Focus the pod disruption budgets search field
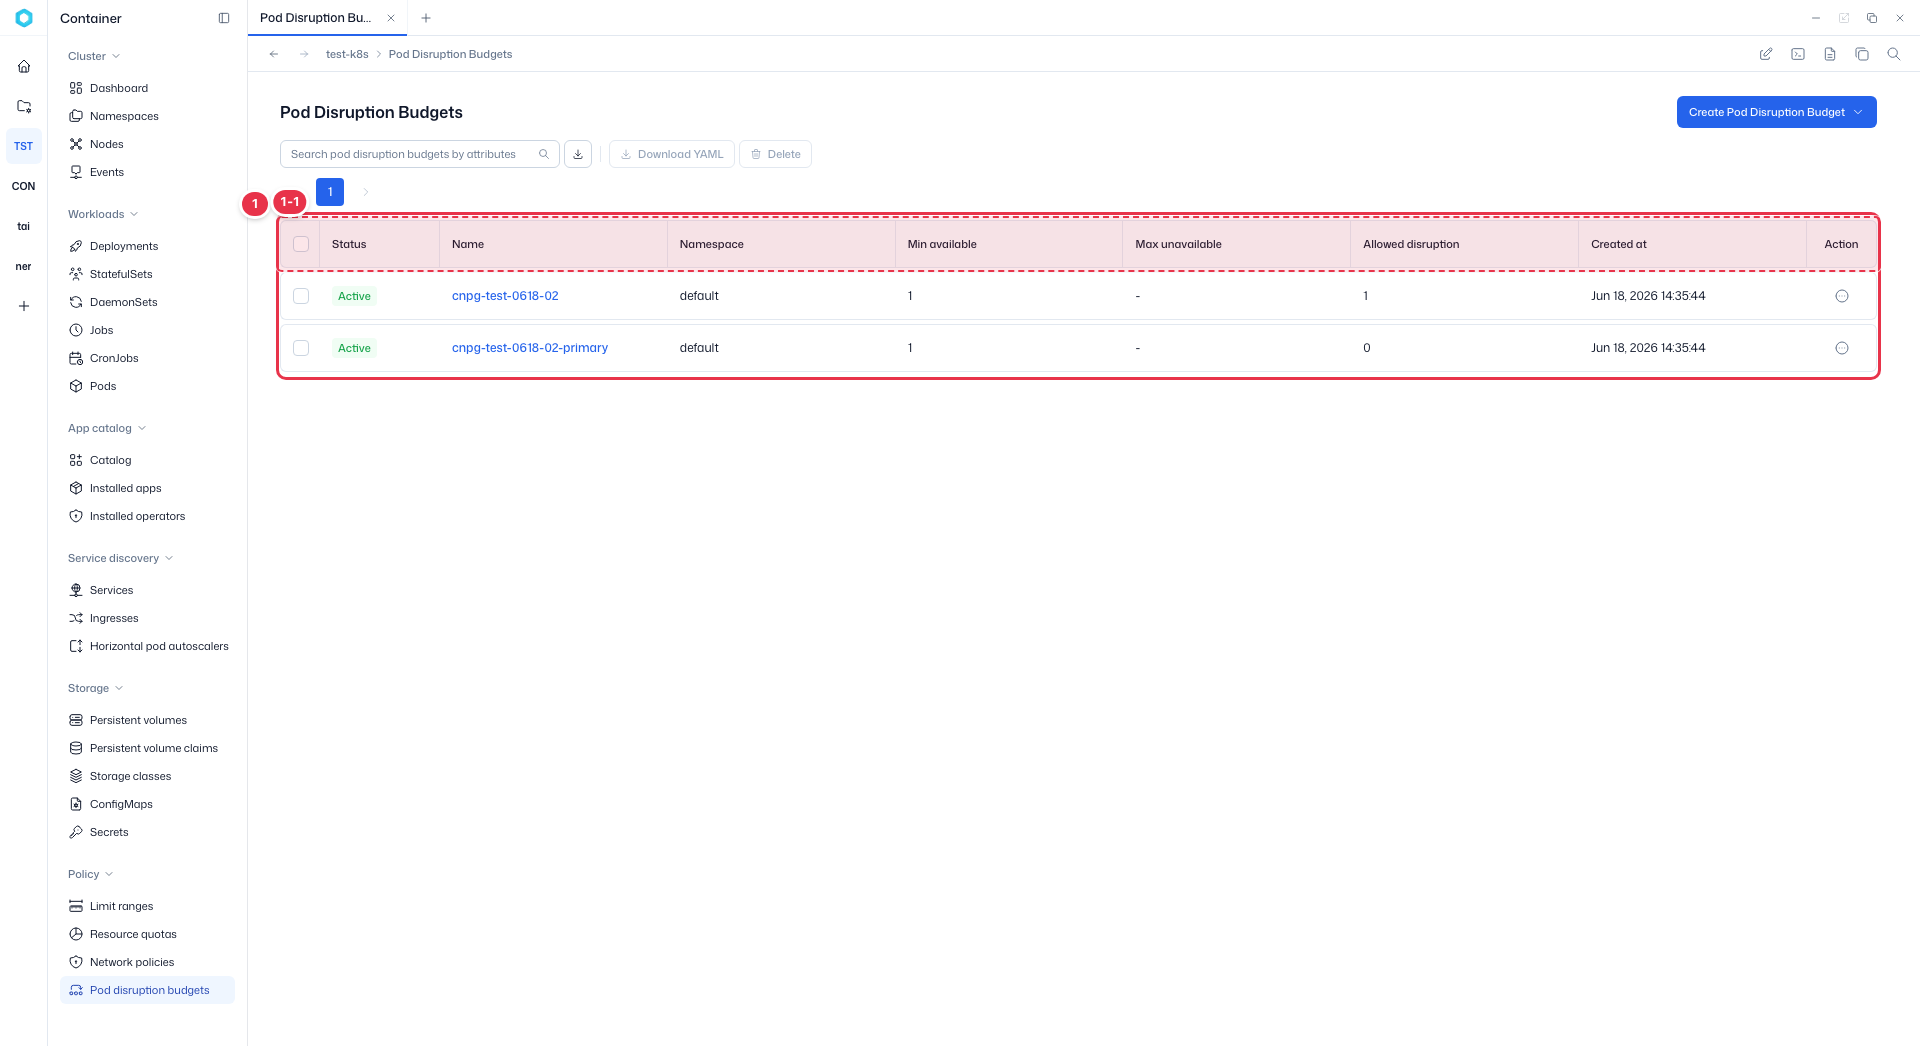This screenshot has height=1046, width=1920. (419, 154)
